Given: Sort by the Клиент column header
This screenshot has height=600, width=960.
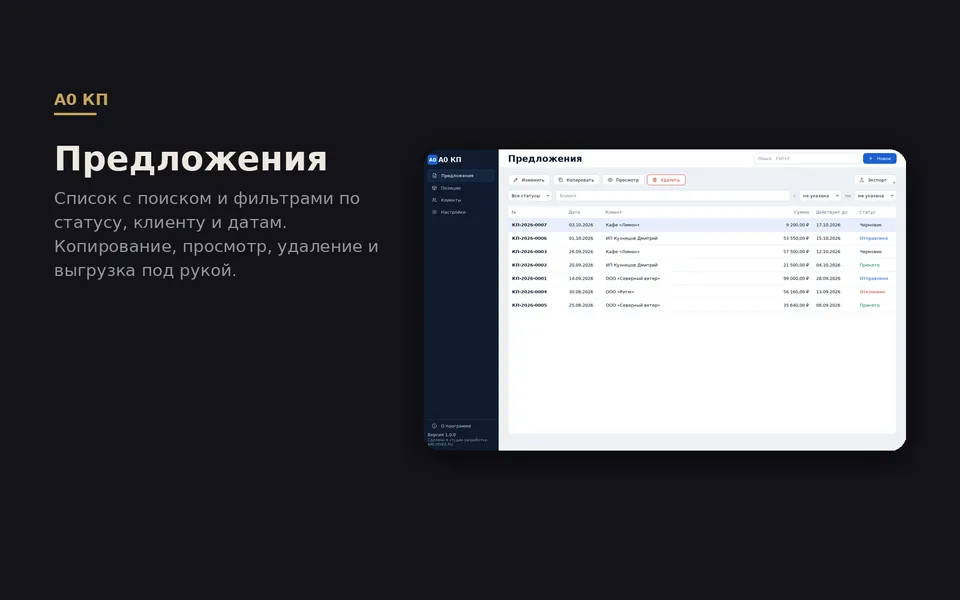Looking at the screenshot, I should click(x=613, y=212).
